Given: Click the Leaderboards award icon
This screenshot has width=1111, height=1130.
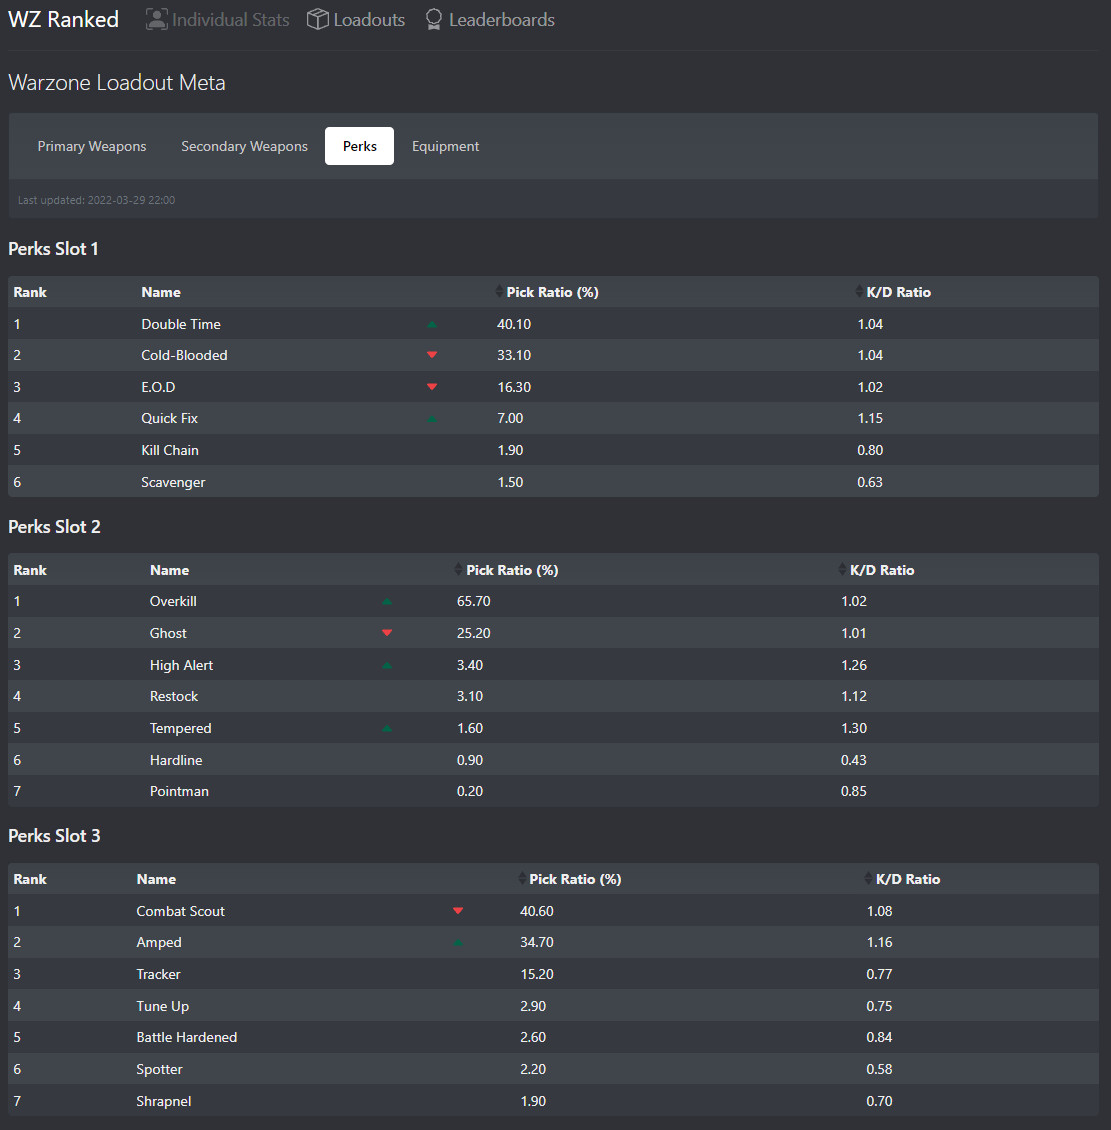Looking at the screenshot, I should [x=434, y=19].
